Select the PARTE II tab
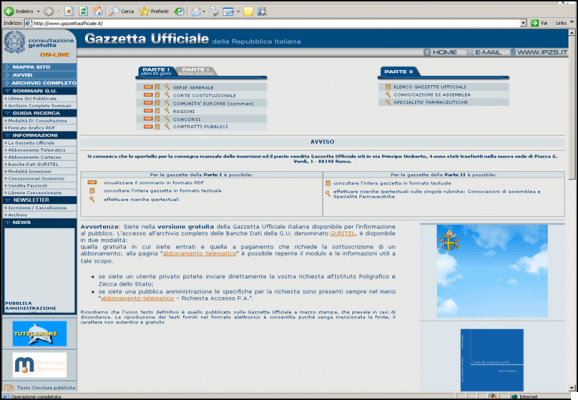 tap(399, 72)
